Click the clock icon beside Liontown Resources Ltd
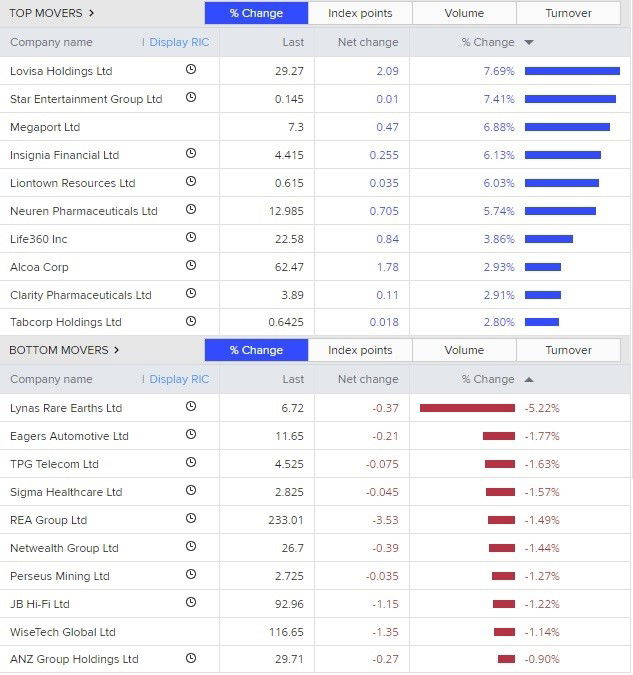 coord(191,181)
